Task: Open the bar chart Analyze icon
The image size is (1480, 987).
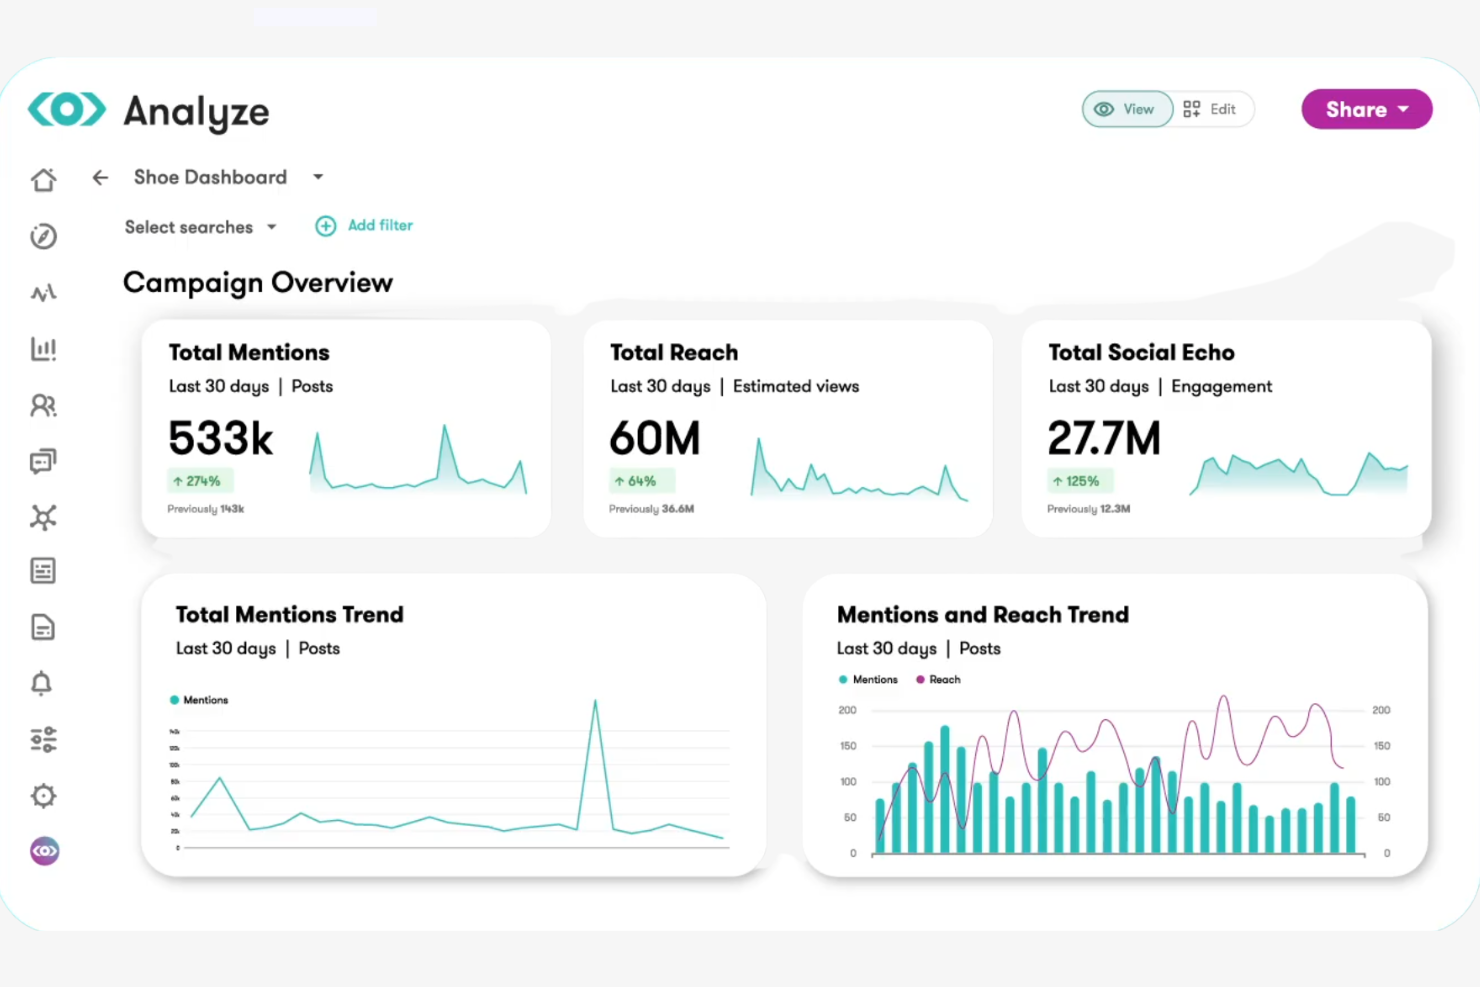Action: (x=43, y=349)
